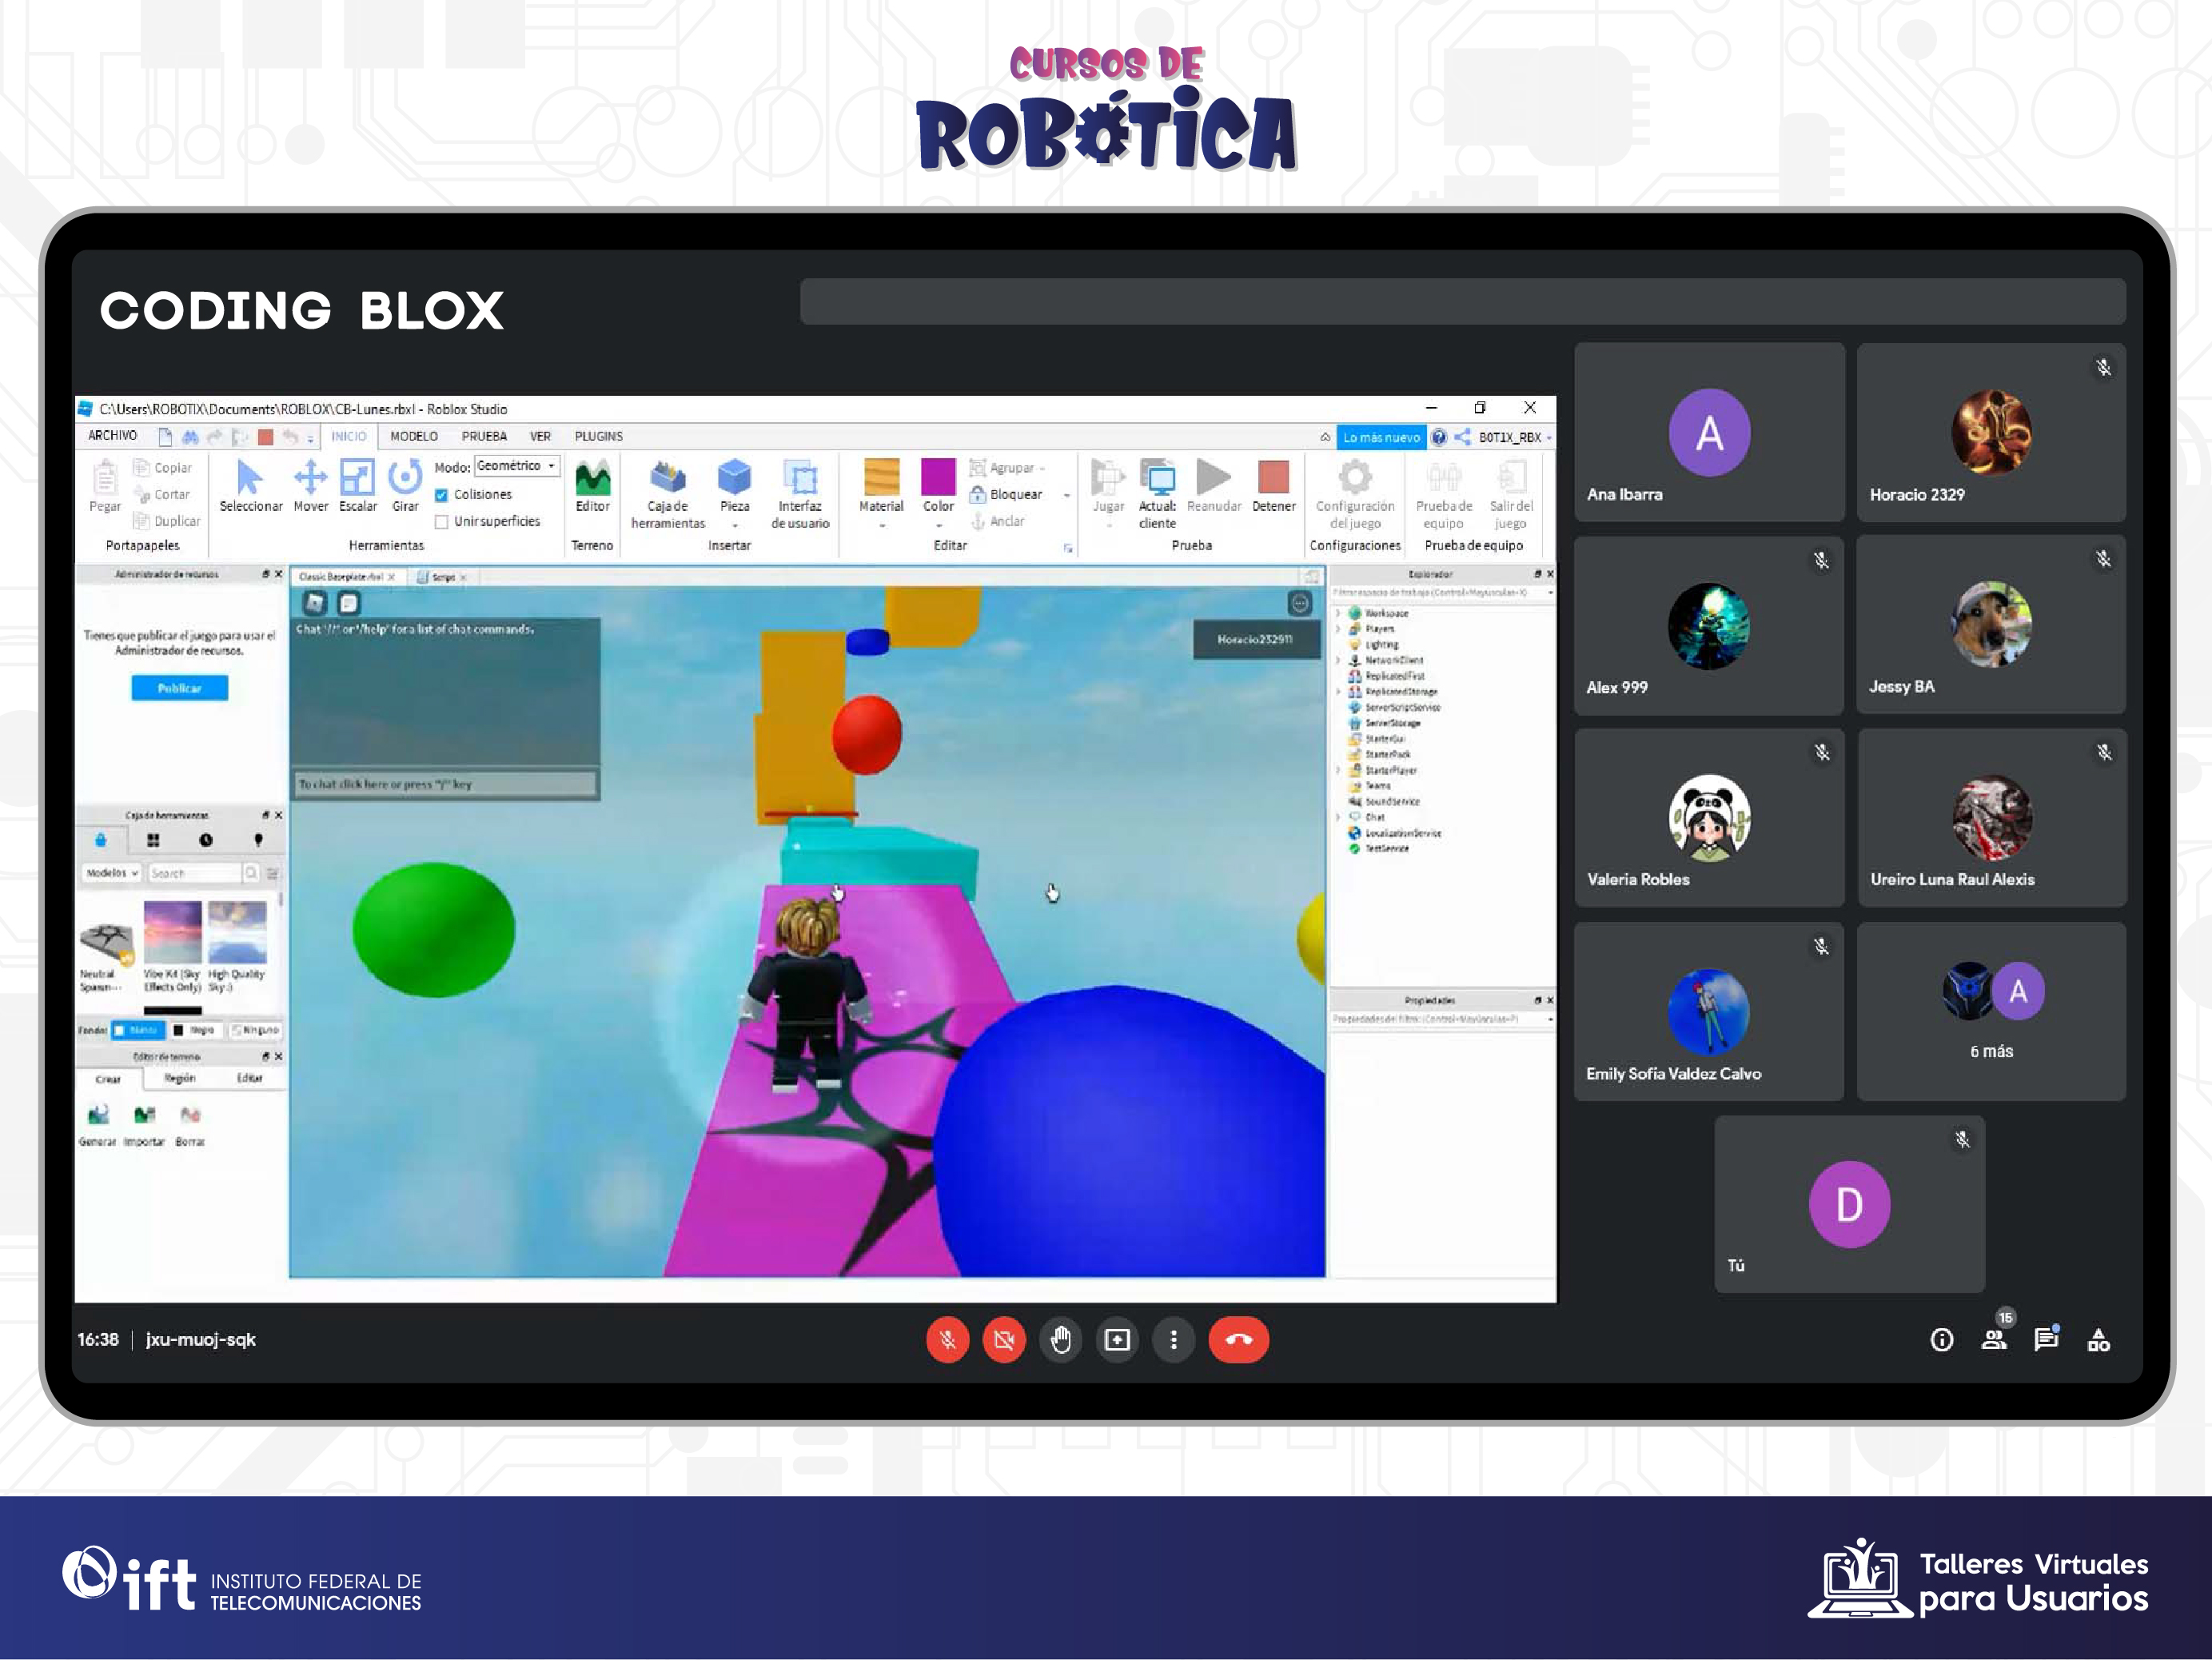Raise hand in the meeting
The image size is (2212, 1660).
tap(1061, 1340)
